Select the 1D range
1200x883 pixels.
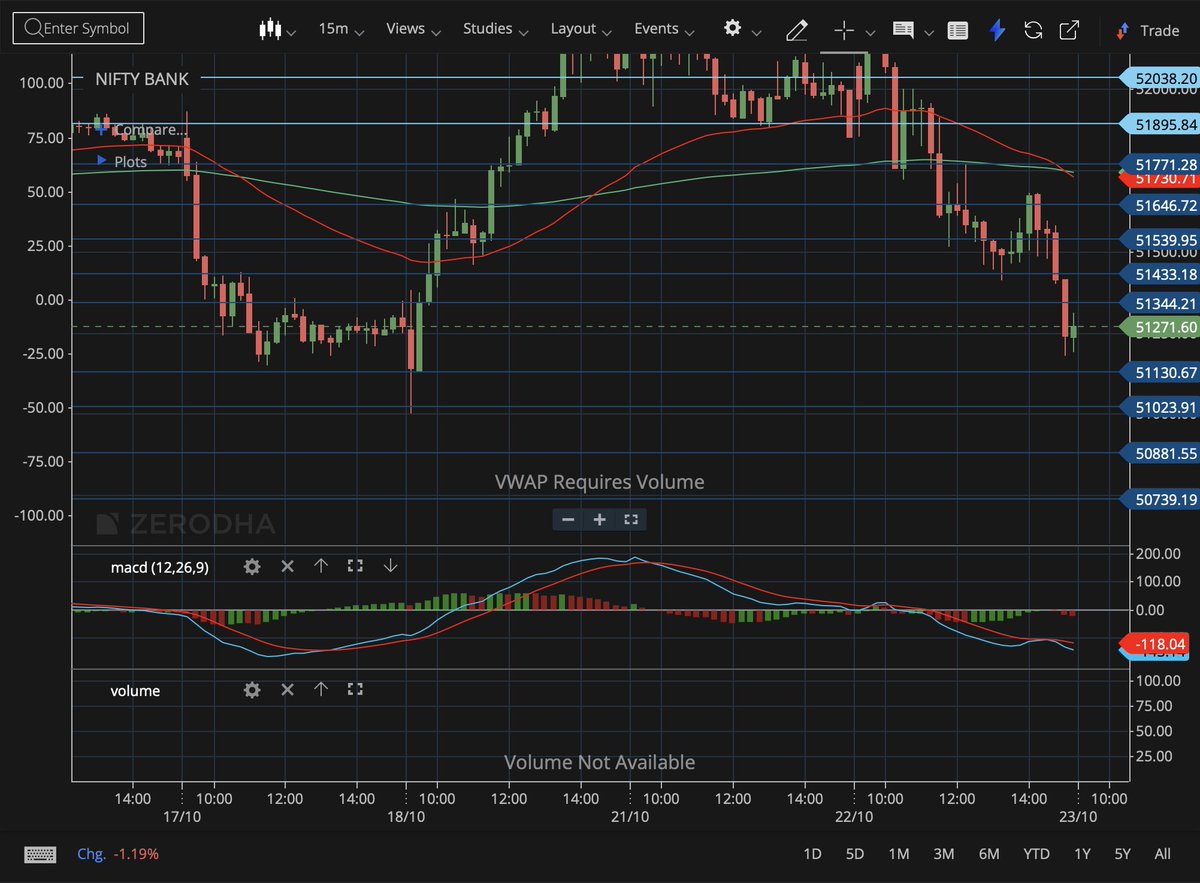tap(812, 854)
